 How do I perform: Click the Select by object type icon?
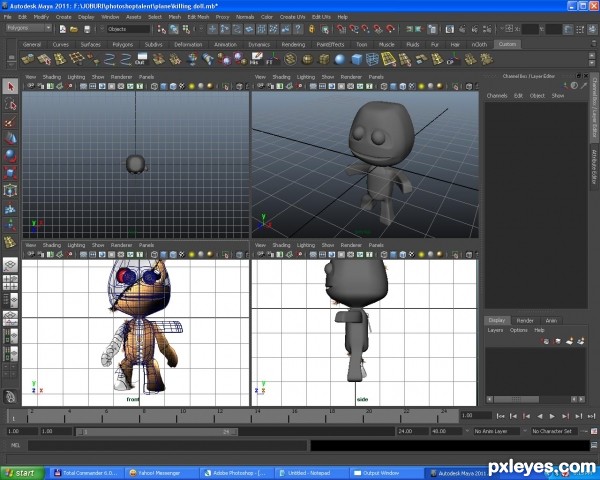pyautogui.click(x=174, y=29)
